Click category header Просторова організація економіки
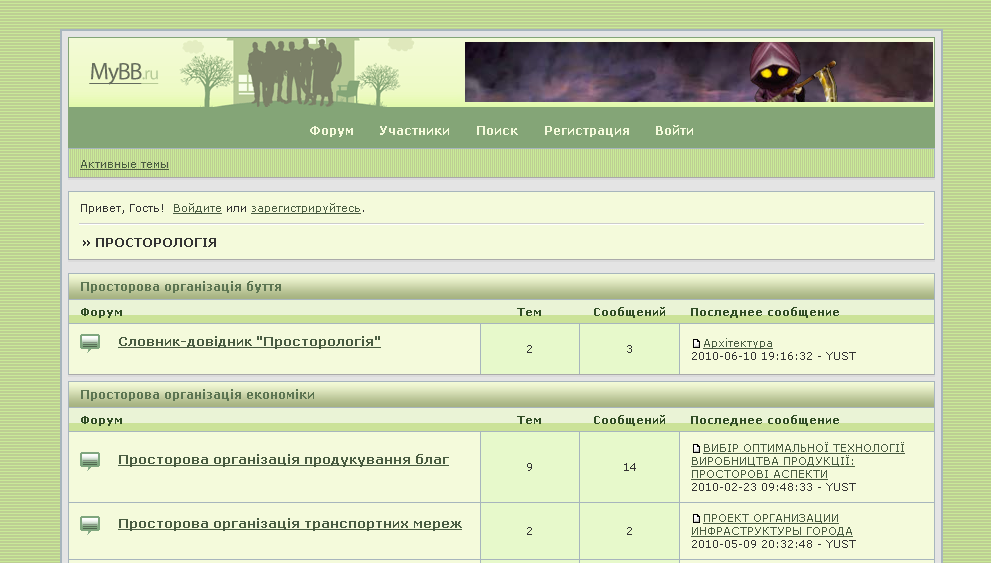 [x=197, y=395]
